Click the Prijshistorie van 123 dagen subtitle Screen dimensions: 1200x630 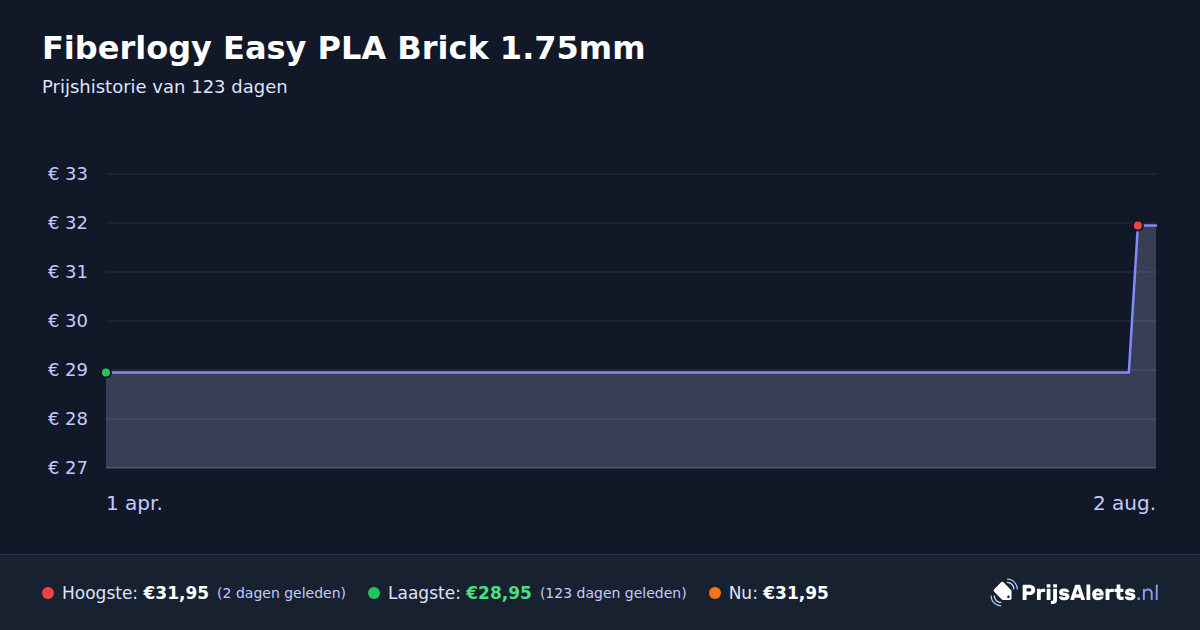pyautogui.click(x=165, y=87)
